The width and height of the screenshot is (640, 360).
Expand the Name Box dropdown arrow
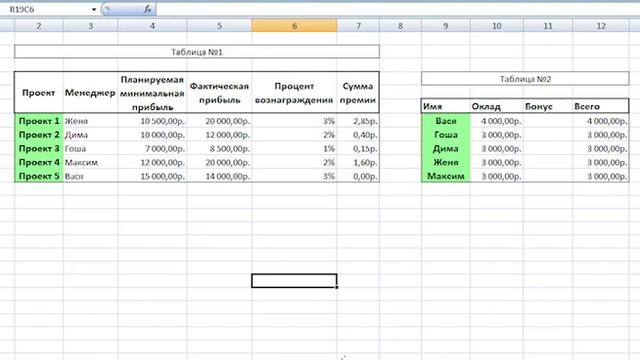tap(94, 9)
